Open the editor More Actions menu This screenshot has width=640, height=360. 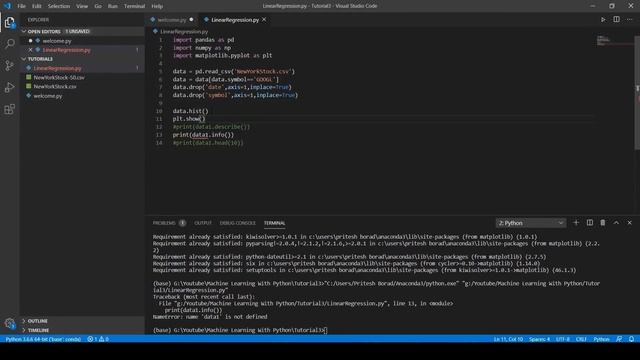coord(630,20)
